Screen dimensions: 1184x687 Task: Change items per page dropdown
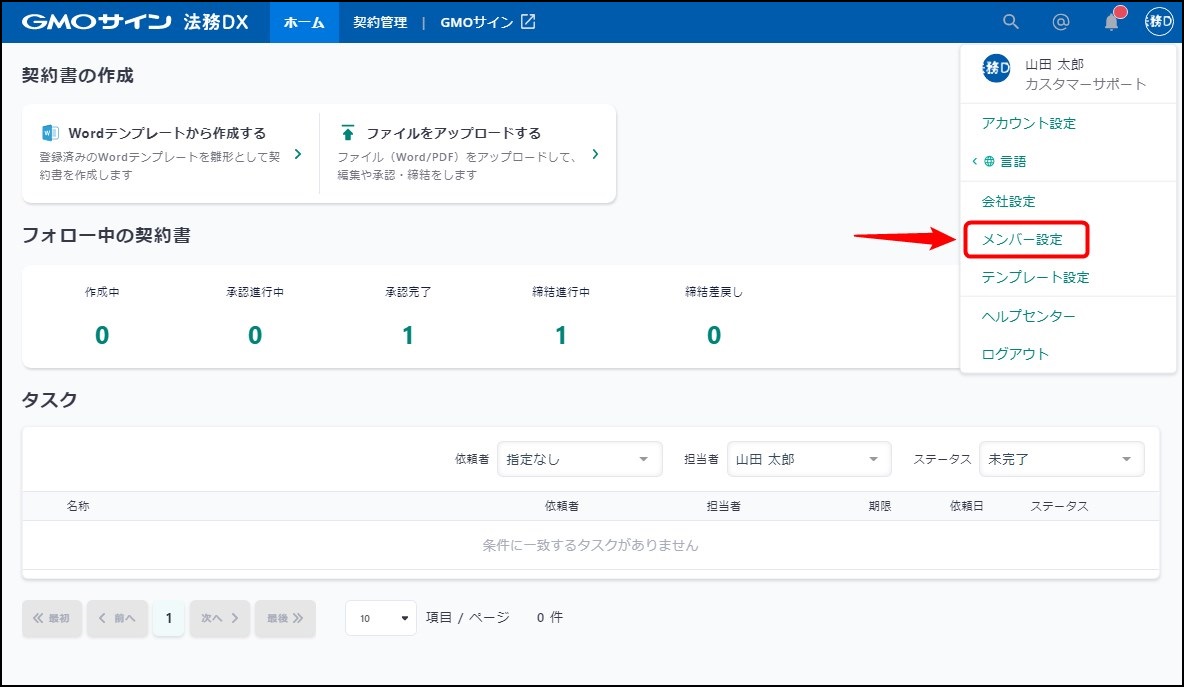pyautogui.click(x=381, y=618)
